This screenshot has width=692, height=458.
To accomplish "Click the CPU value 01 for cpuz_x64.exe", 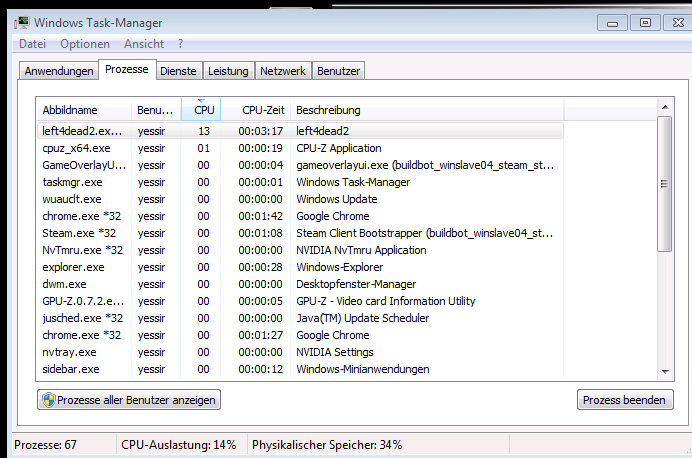I will (x=203, y=148).
